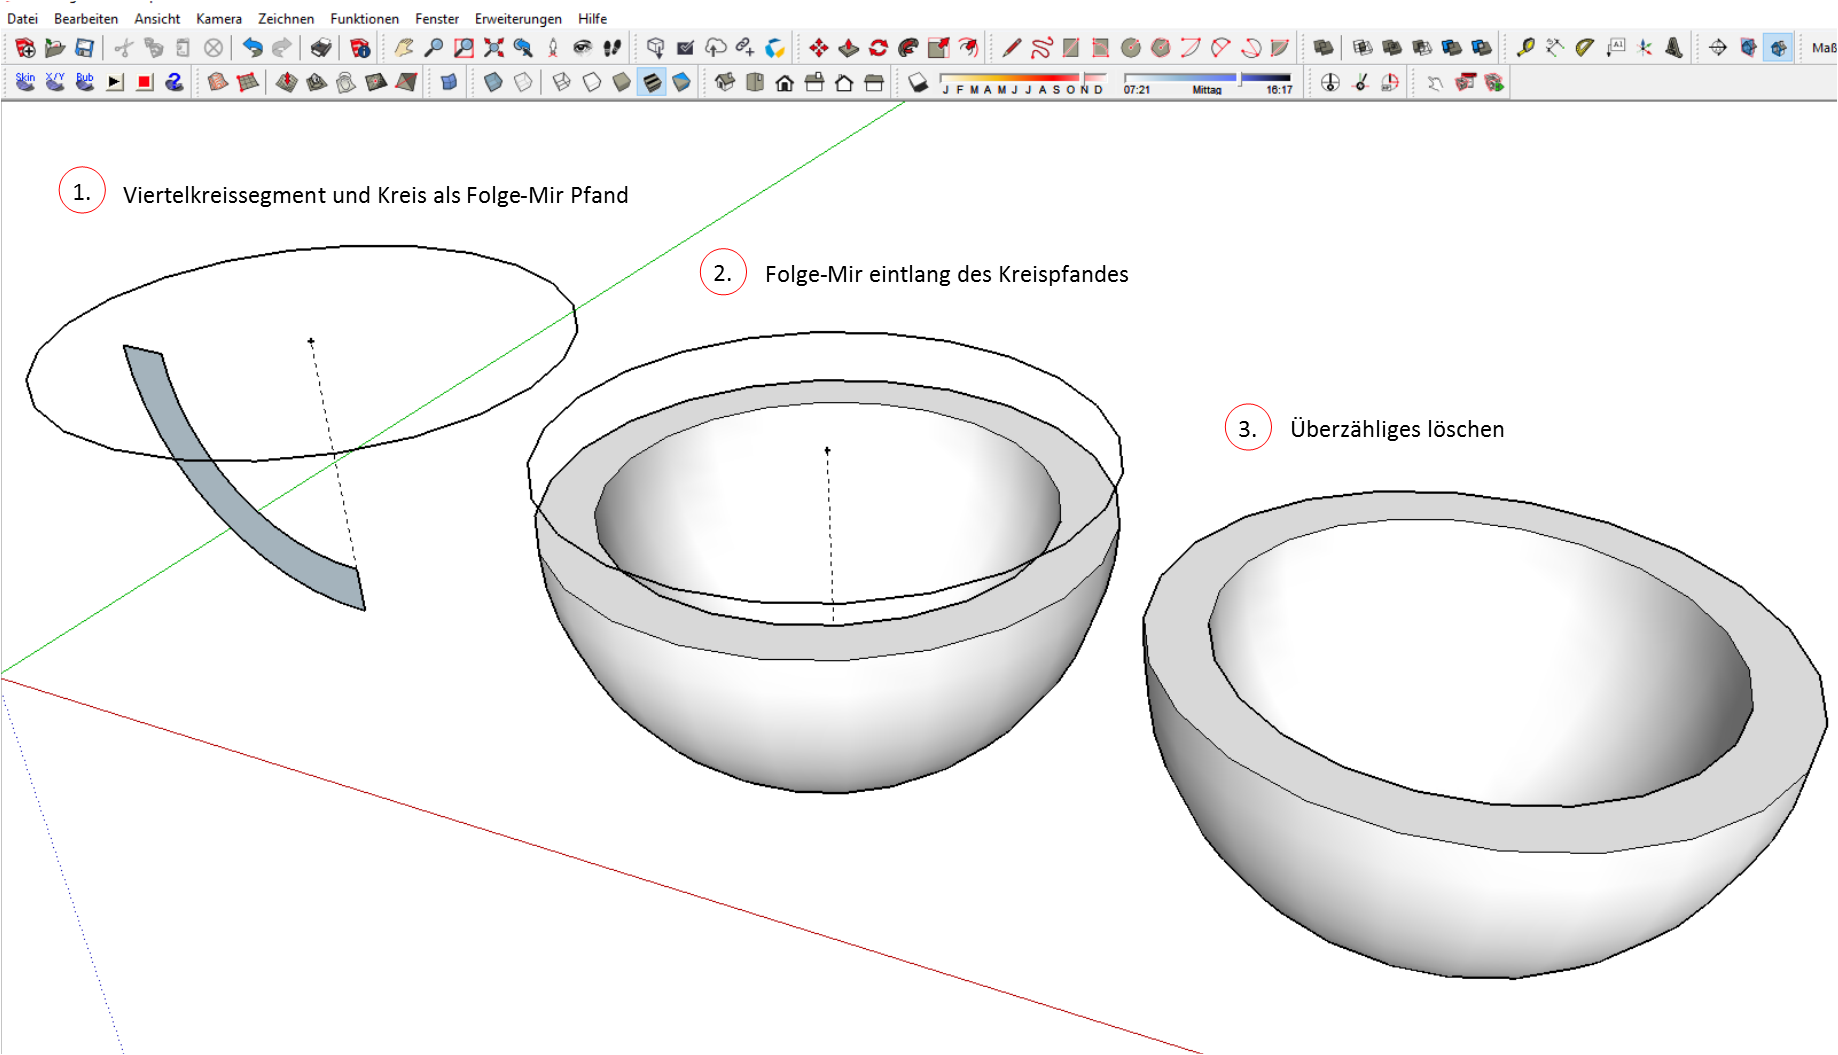The image size is (1838, 1055).
Task: Choose the Orbit hand Pan tool
Action: (403, 48)
